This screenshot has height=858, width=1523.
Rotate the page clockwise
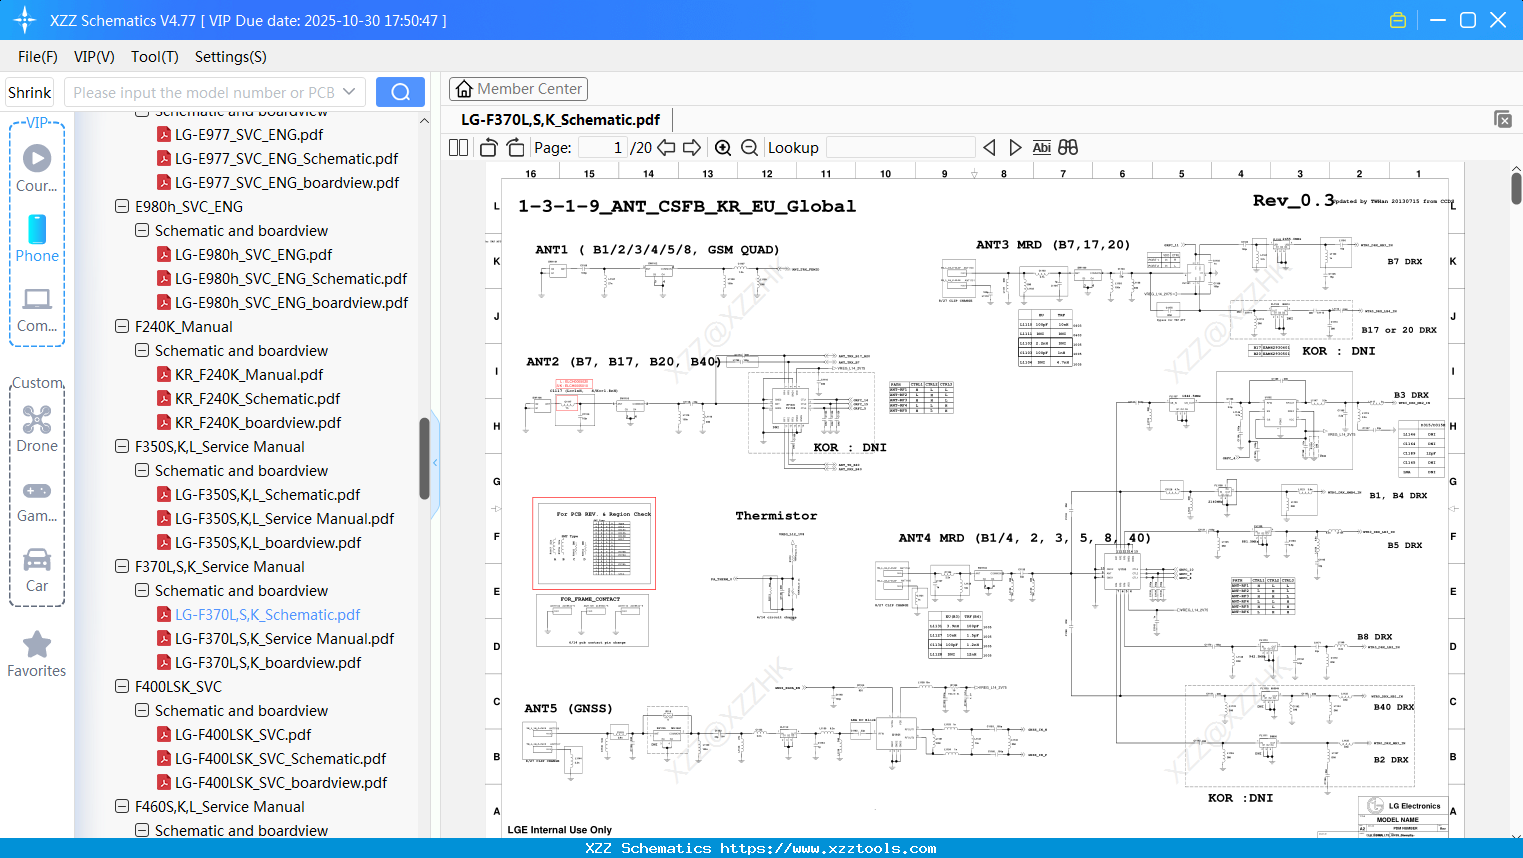514,147
